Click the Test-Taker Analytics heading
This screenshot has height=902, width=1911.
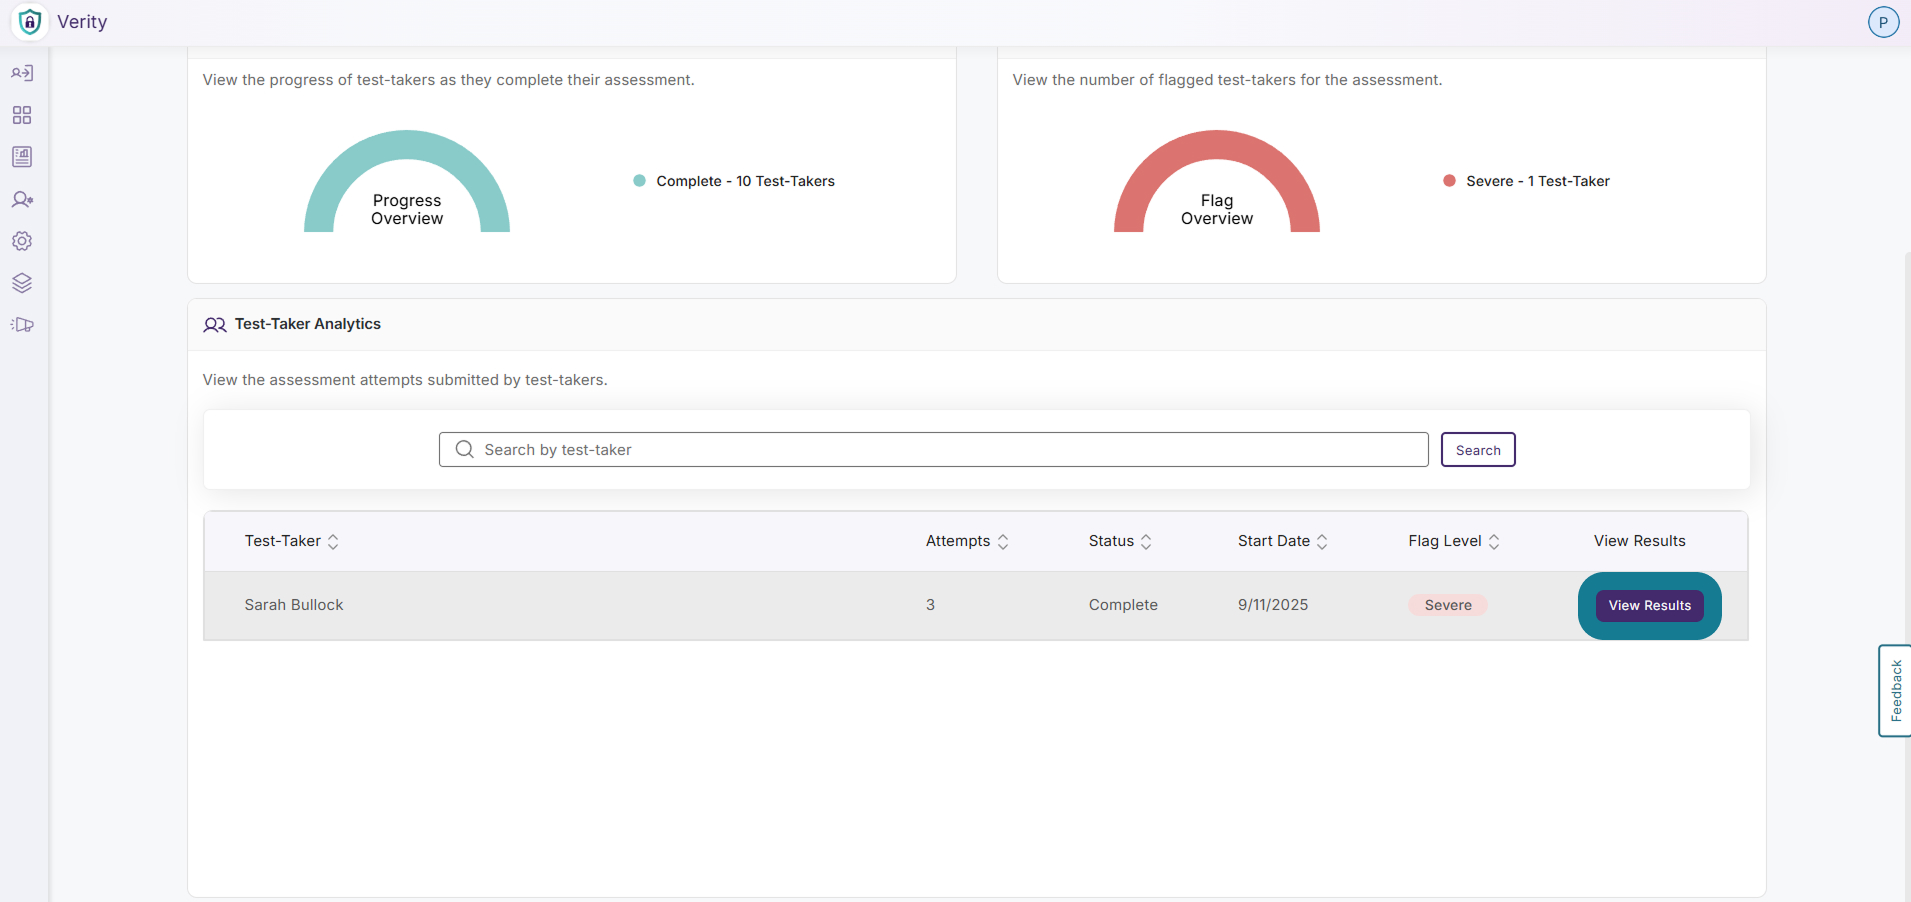coord(308,324)
